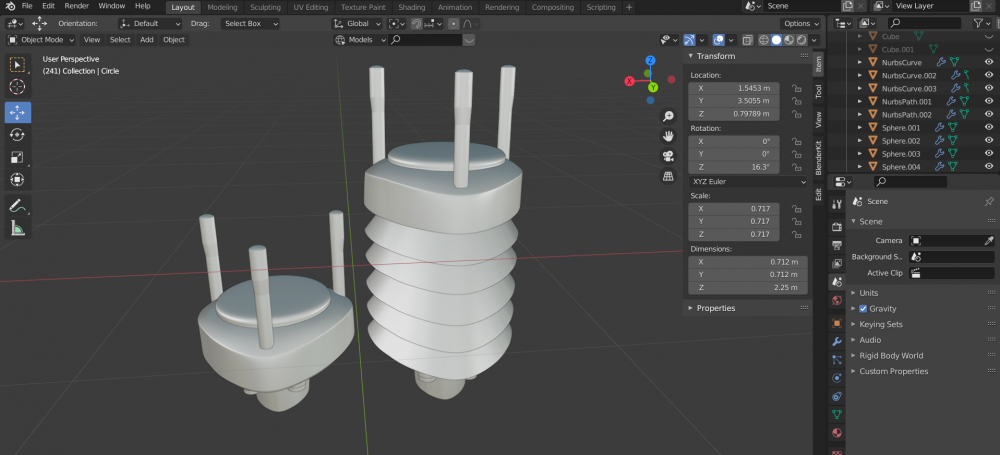This screenshot has height=455, width=1000.
Task: Click the viewport zoom magnifier gizmo
Action: point(668,116)
